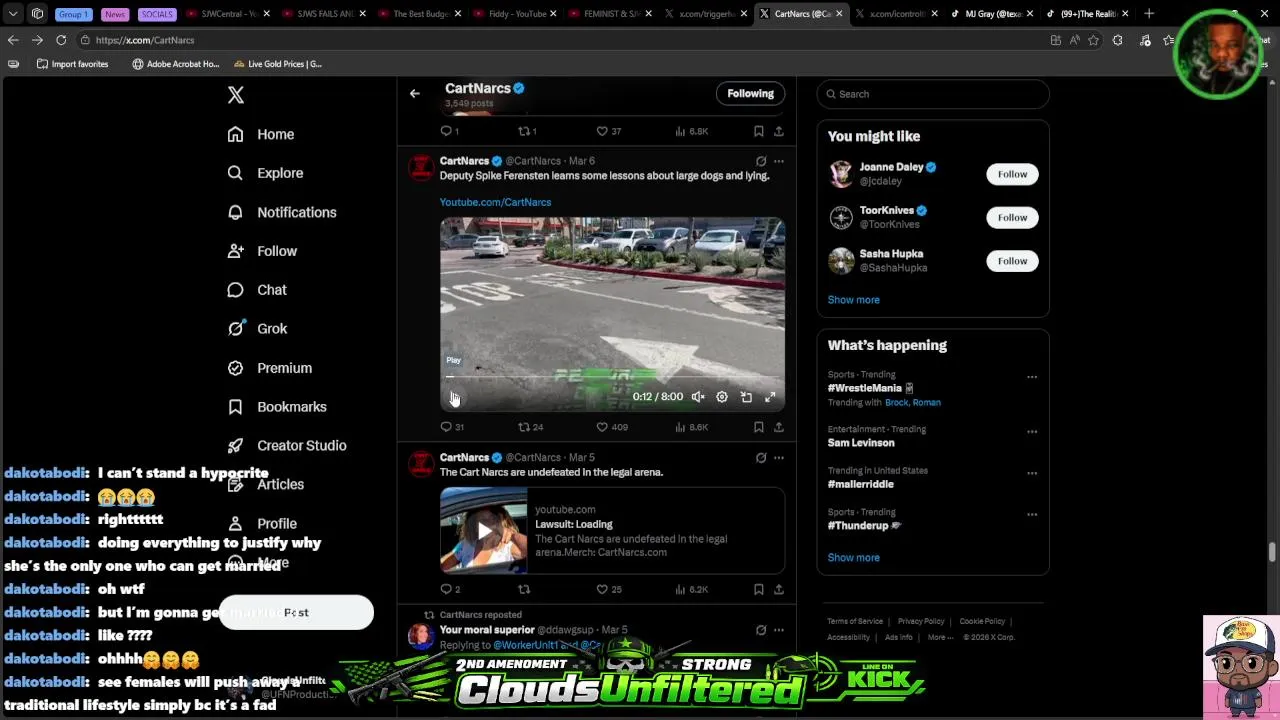Click the video progress bar
The width and height of the screenshot is (1280, 720).
[x=612, y=377]
